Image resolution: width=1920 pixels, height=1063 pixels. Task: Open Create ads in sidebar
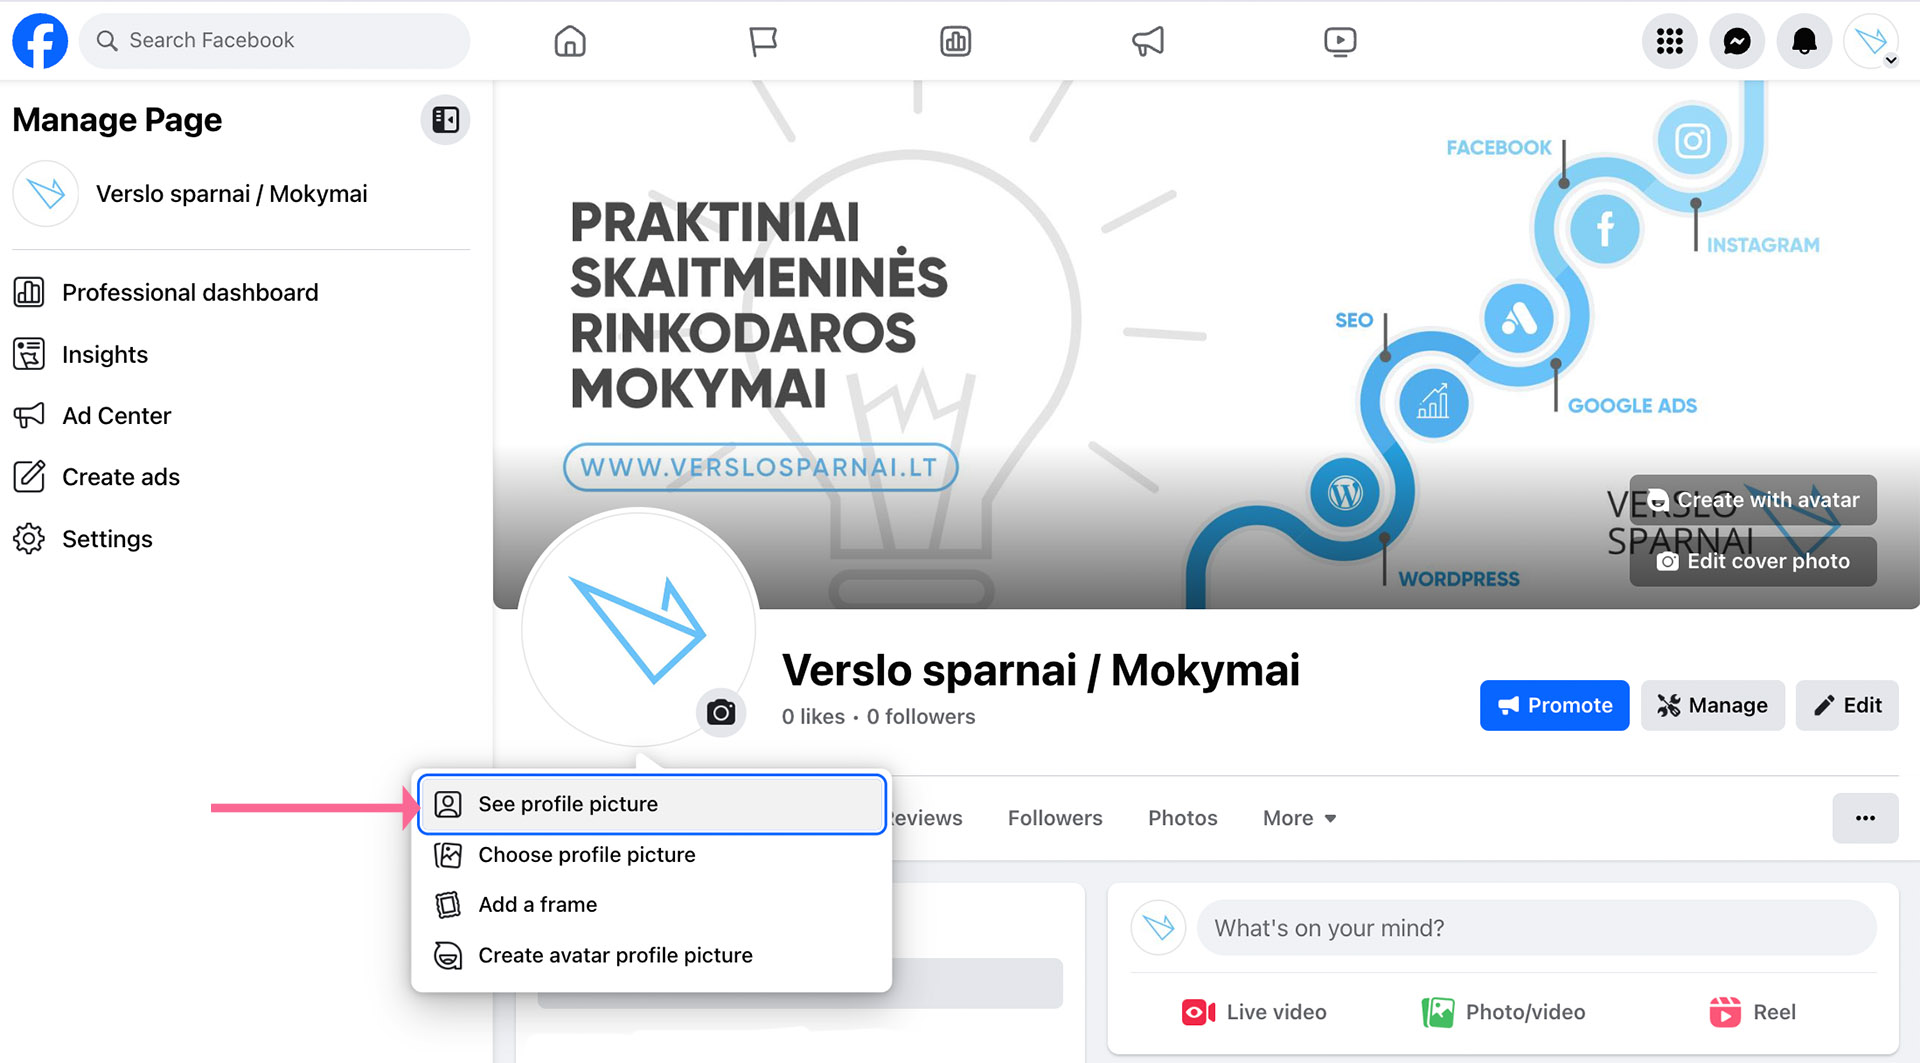tap(241, 477)
